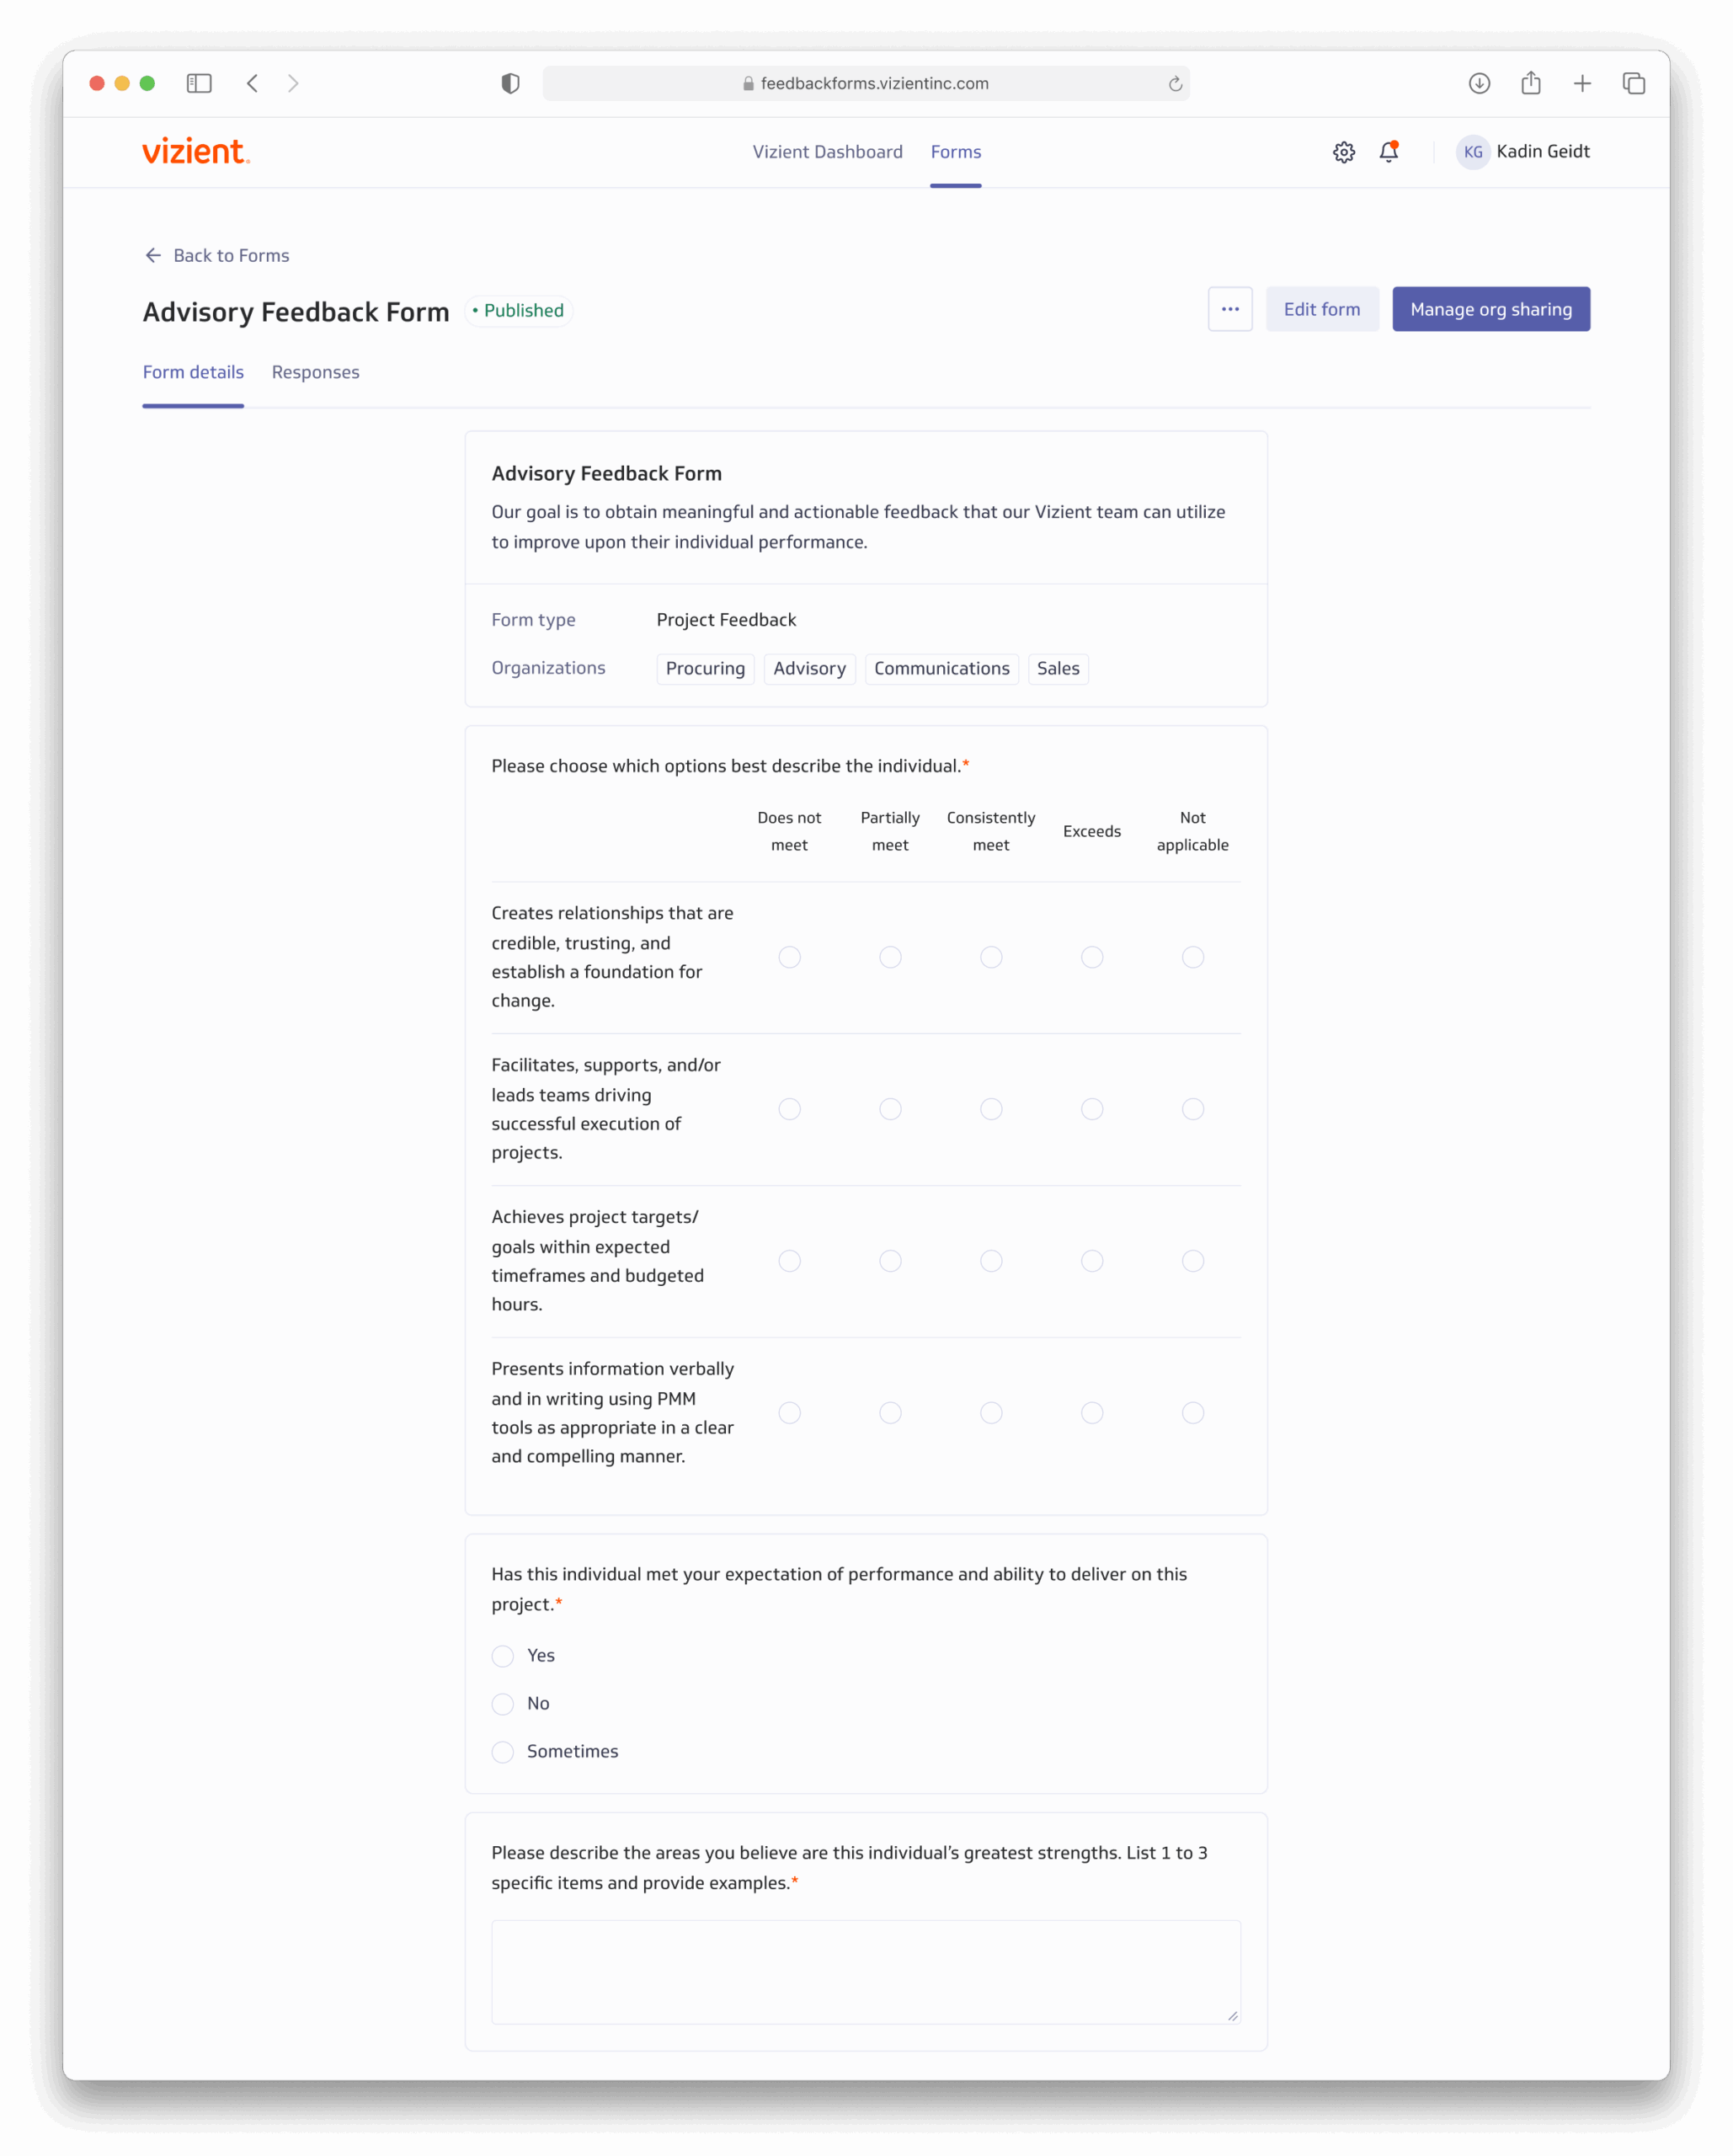1733x2156 pixels.
Task: Click the Edit form button
Action: coord(1321,309)
